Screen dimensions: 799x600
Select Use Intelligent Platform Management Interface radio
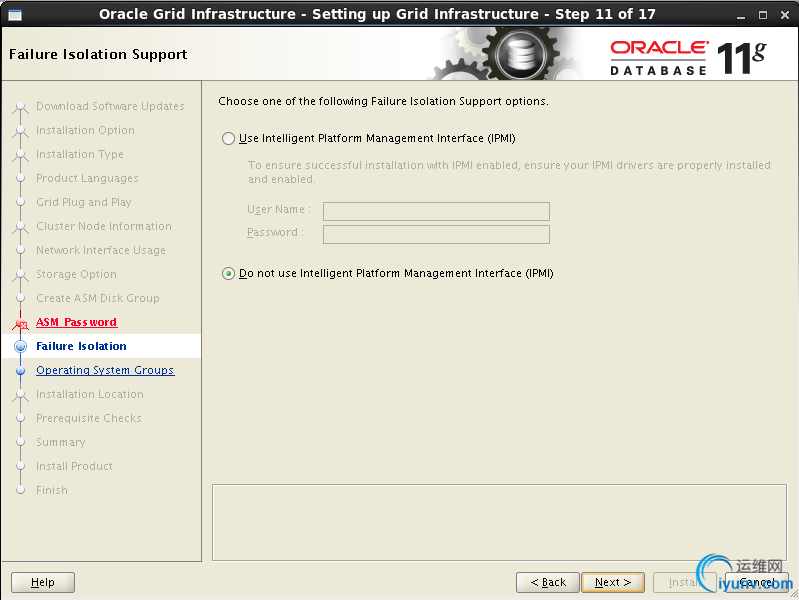pos(228,139)
